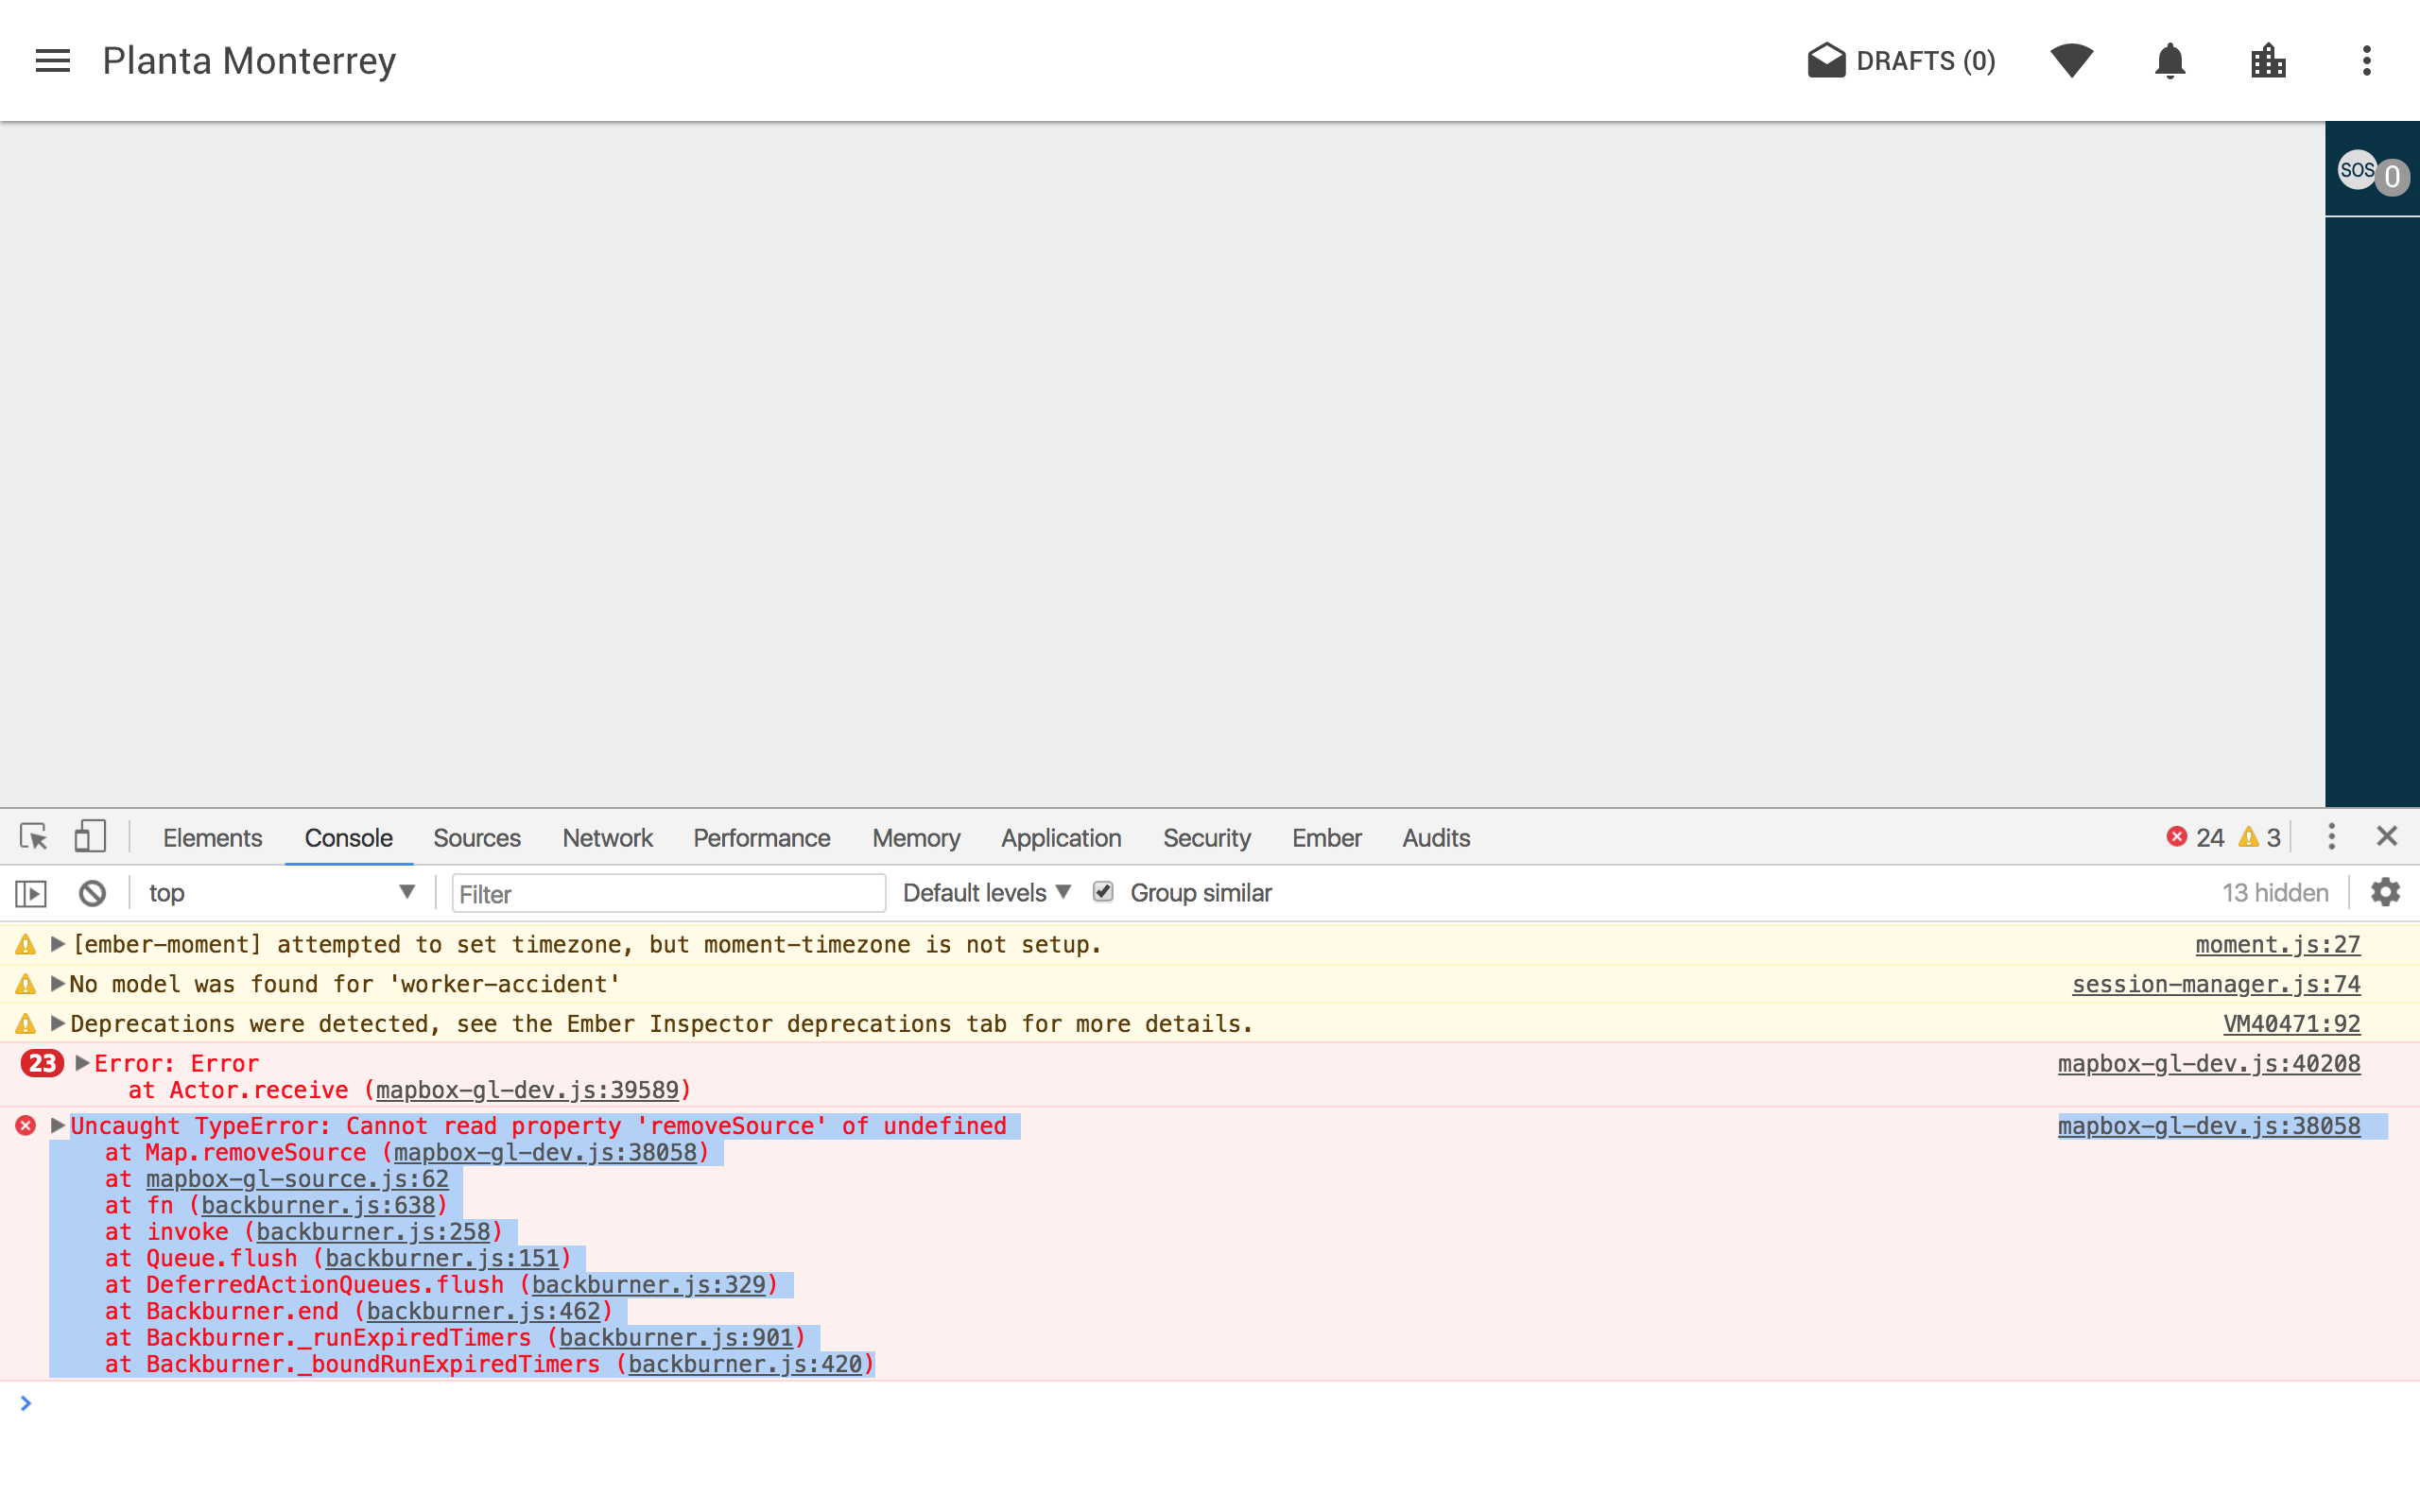This screenshot has width=2420, height=1512.
Task: Open the top JavaScript context dropdown
Action: point(280,893)
